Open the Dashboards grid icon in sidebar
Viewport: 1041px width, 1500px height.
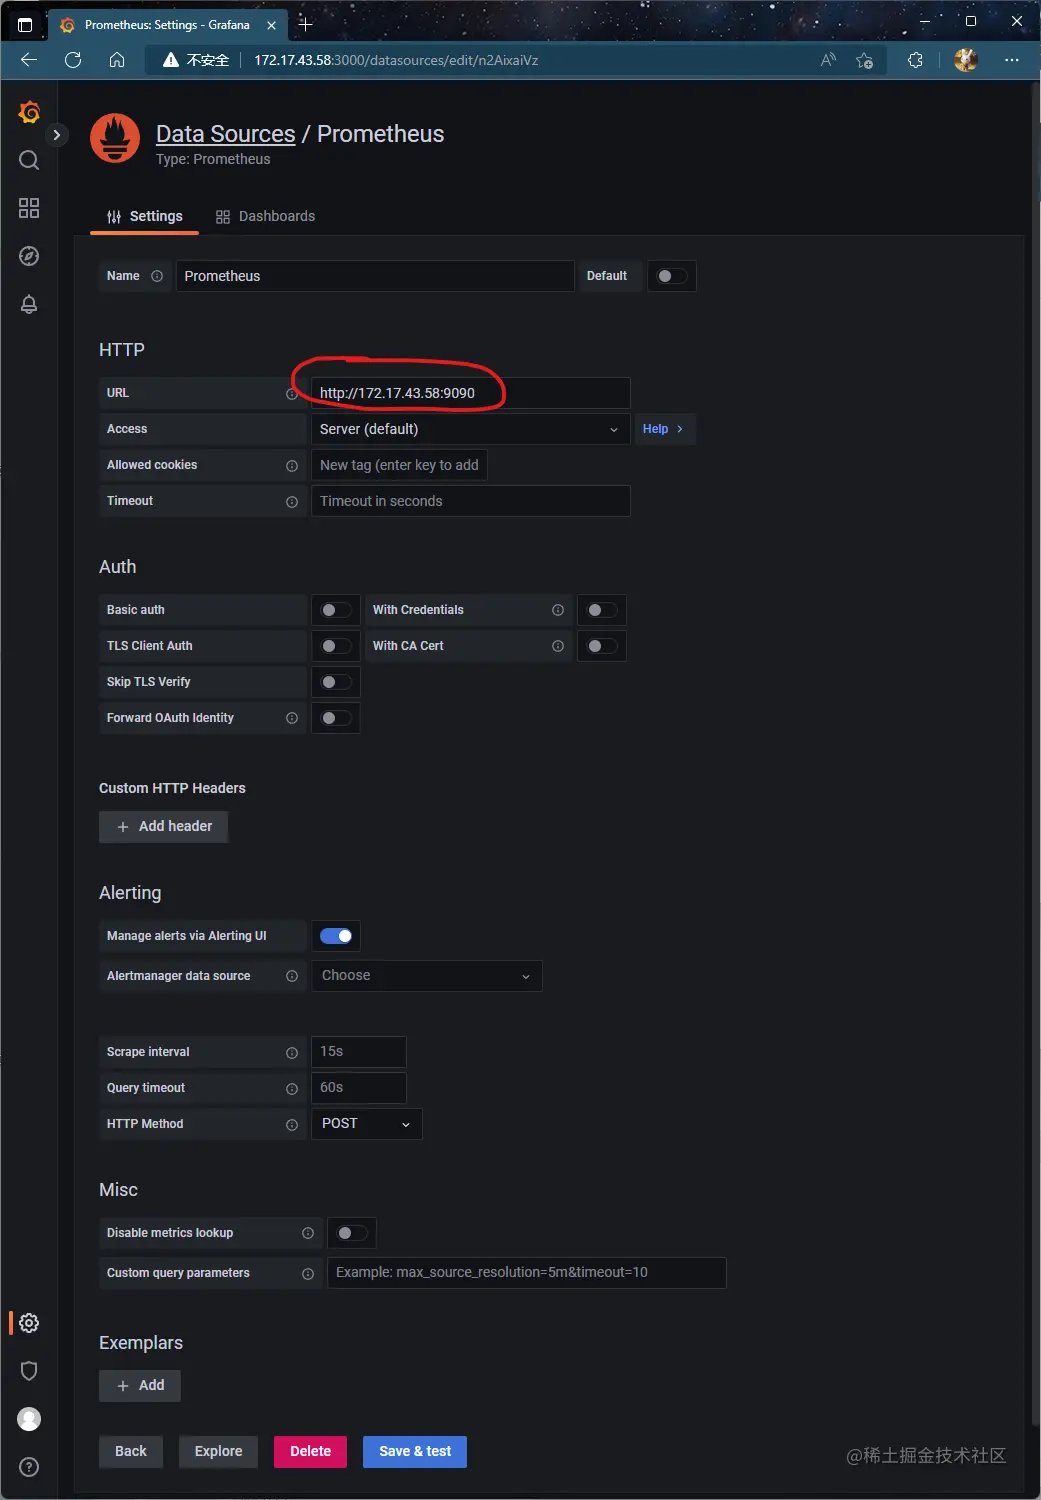(29, 208)
